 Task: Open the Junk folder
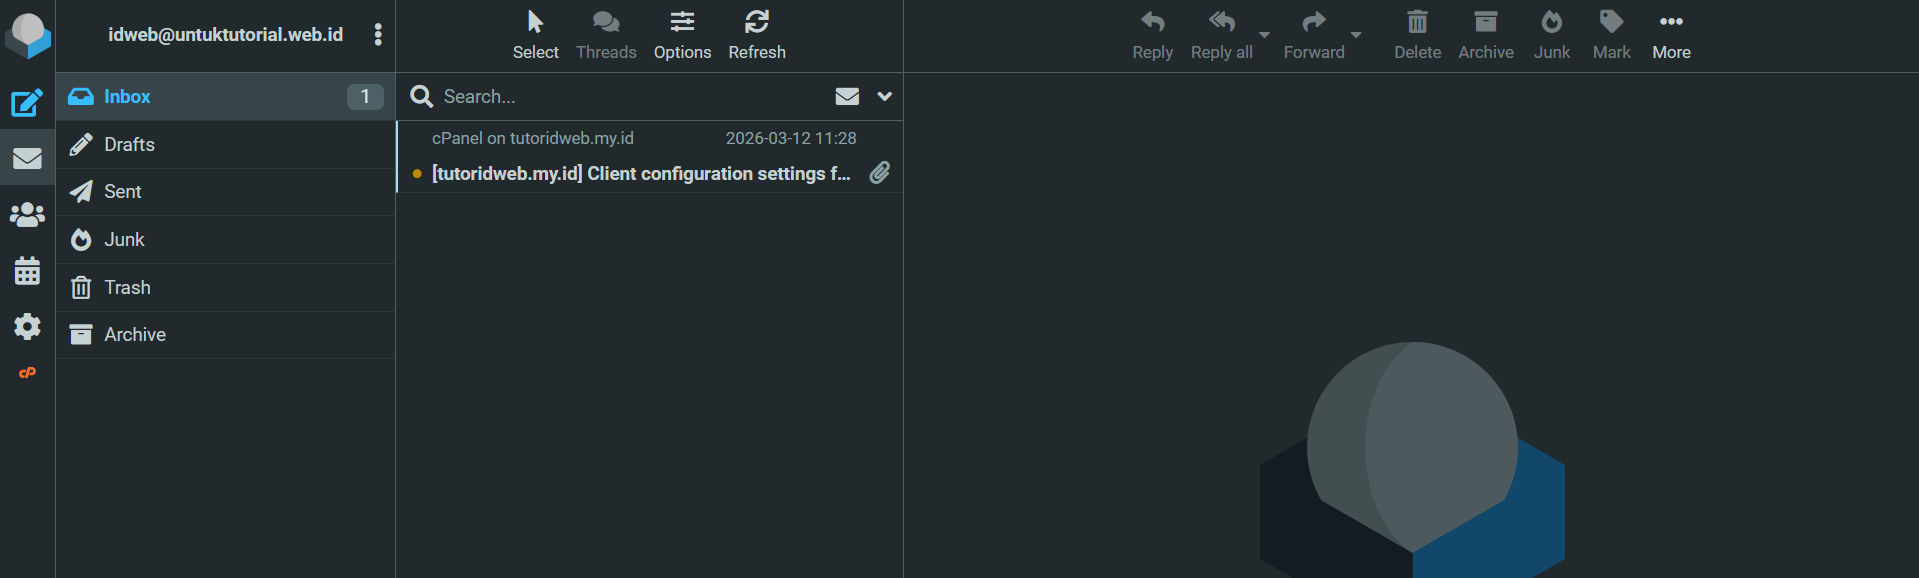pyautogui.click(x=226, y=240)
